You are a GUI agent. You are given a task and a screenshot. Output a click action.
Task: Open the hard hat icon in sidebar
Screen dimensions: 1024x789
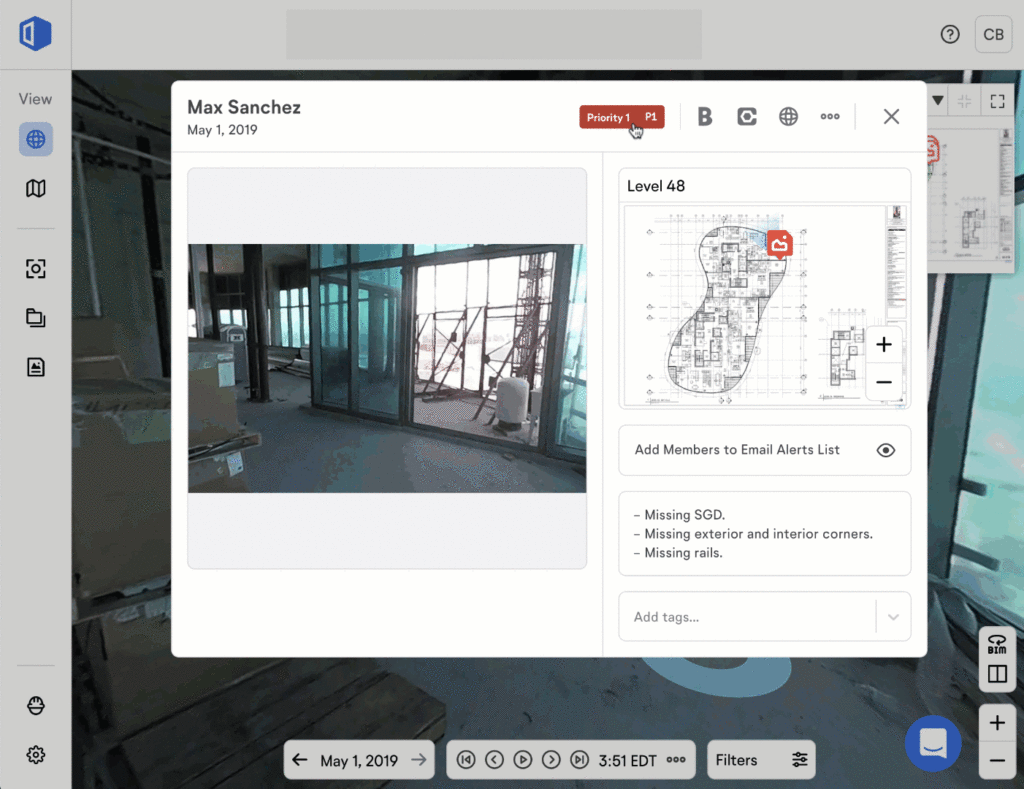pyautogui.click(x=36, y=706)
